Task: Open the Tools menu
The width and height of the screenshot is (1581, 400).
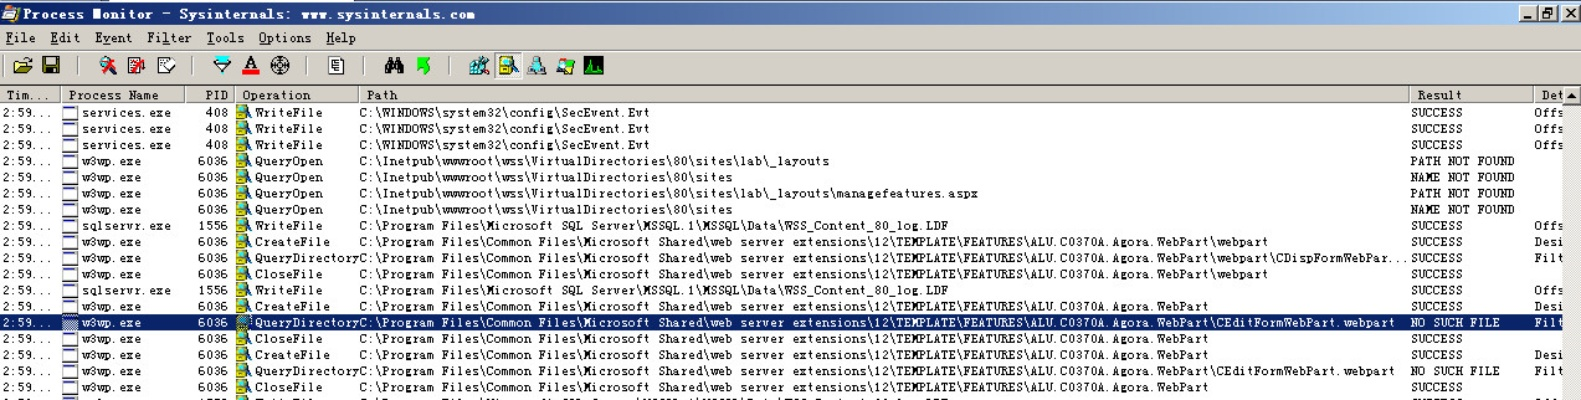Action: (x=225, y=38)
